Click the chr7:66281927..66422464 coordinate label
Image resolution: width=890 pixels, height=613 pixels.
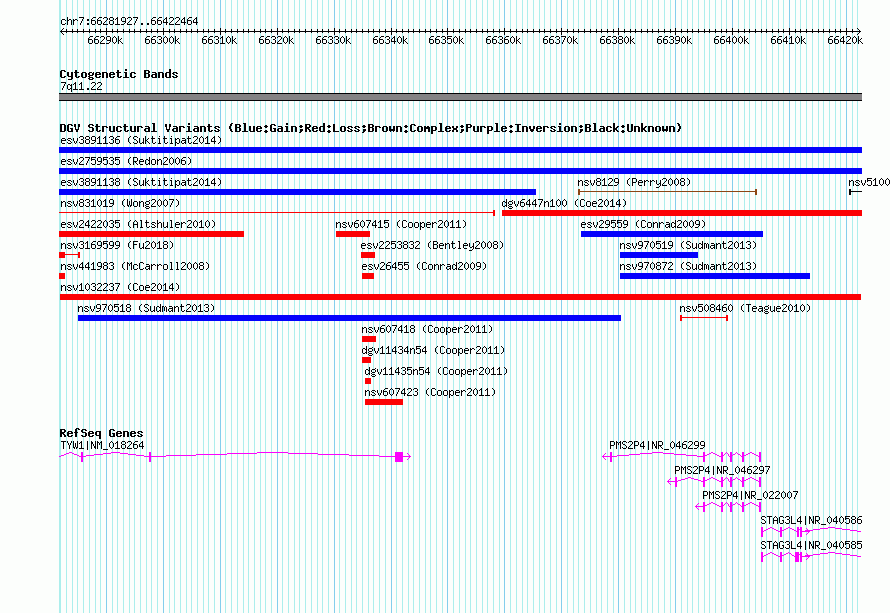click(129, 22)
